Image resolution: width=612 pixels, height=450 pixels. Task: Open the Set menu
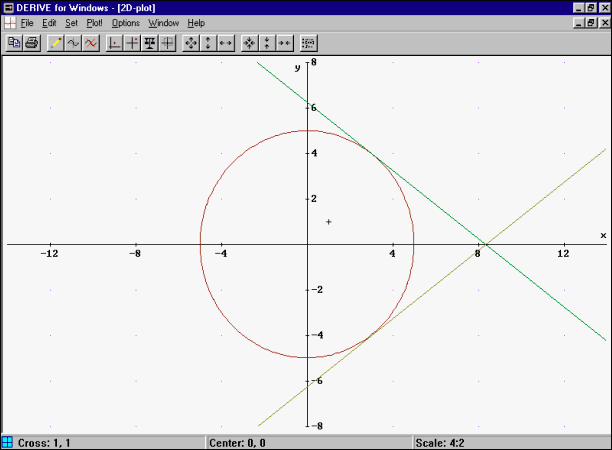tap(71, 23)
